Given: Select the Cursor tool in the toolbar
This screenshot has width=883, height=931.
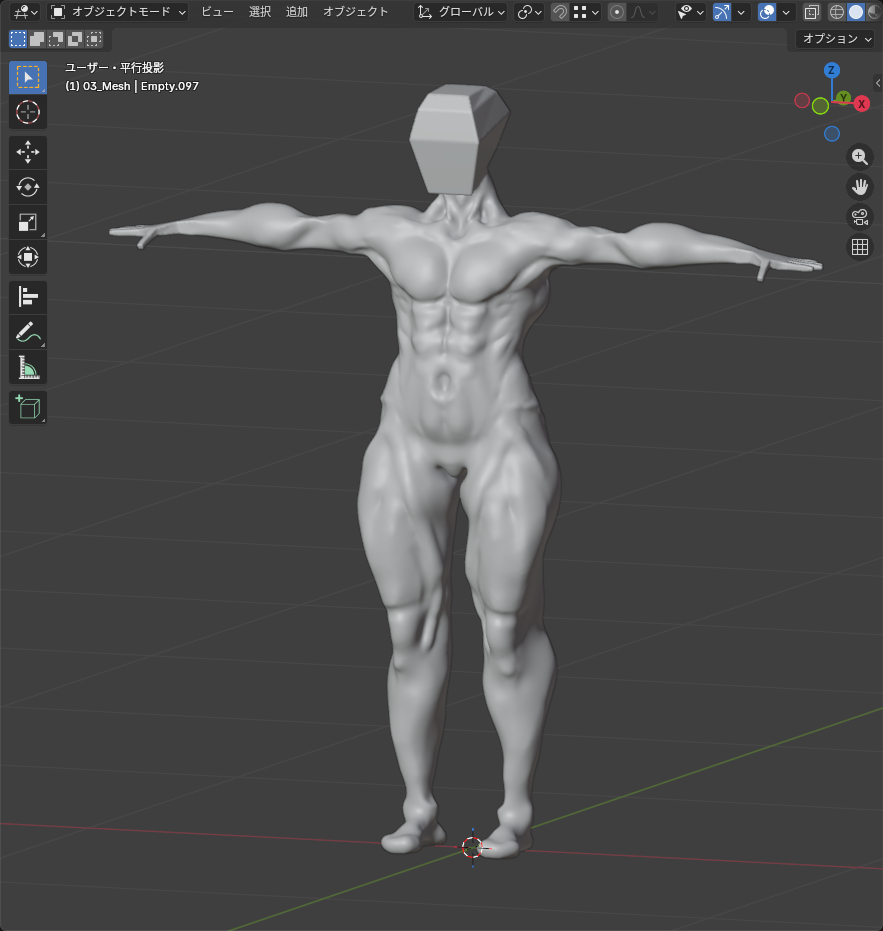Looking at the screenshot, I should point(28,112).
